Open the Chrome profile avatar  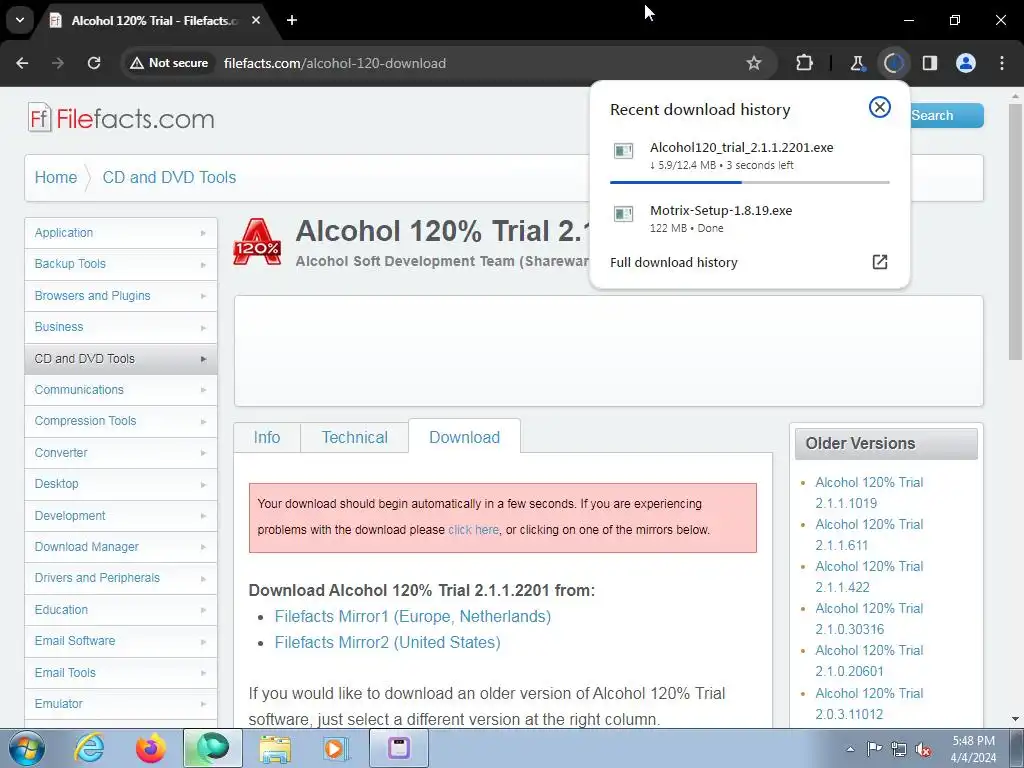pos(966,63)
